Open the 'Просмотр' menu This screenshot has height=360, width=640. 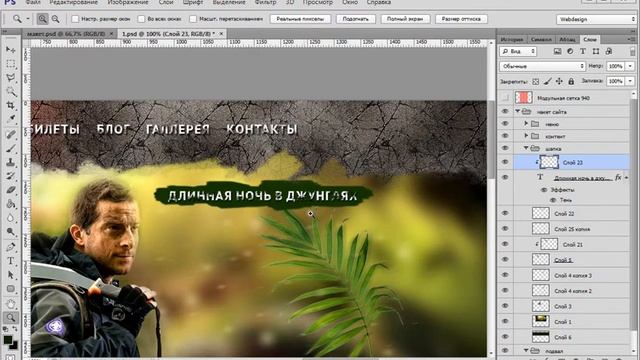click(318, 2)
